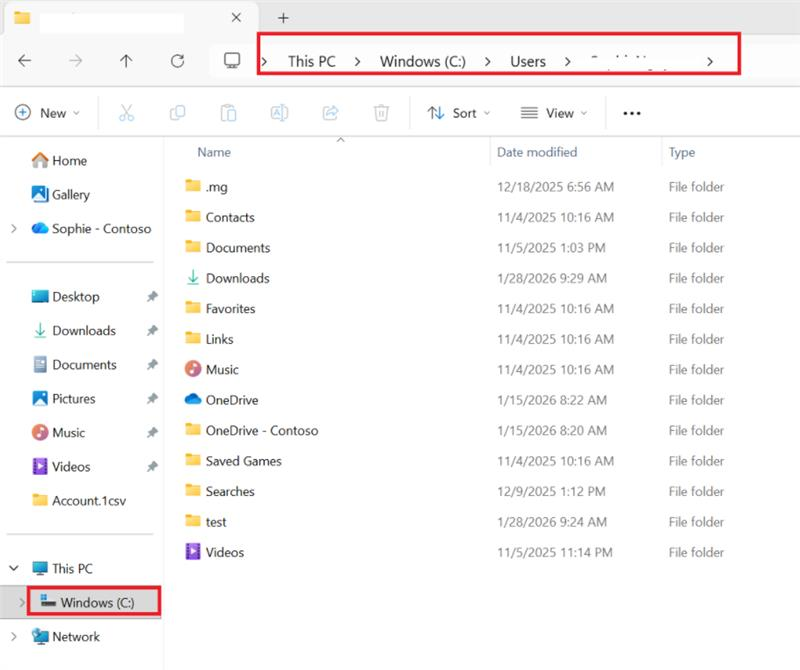This screenshot has width=800, height=670.
Task: Select the Links folder
Action: (209, 339)
